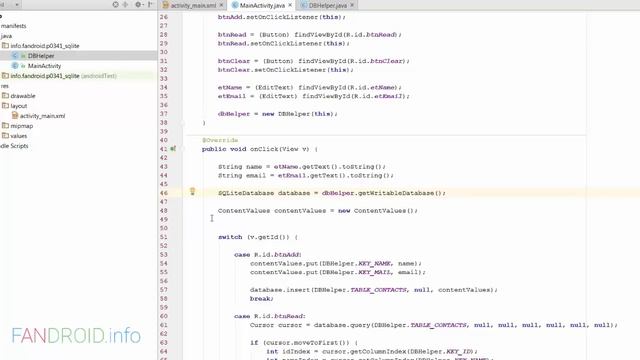The width and height of the screenshot is (640, 360).
Task: Click the MainActivity.java tab file icon
Action: tap(235, 5)
